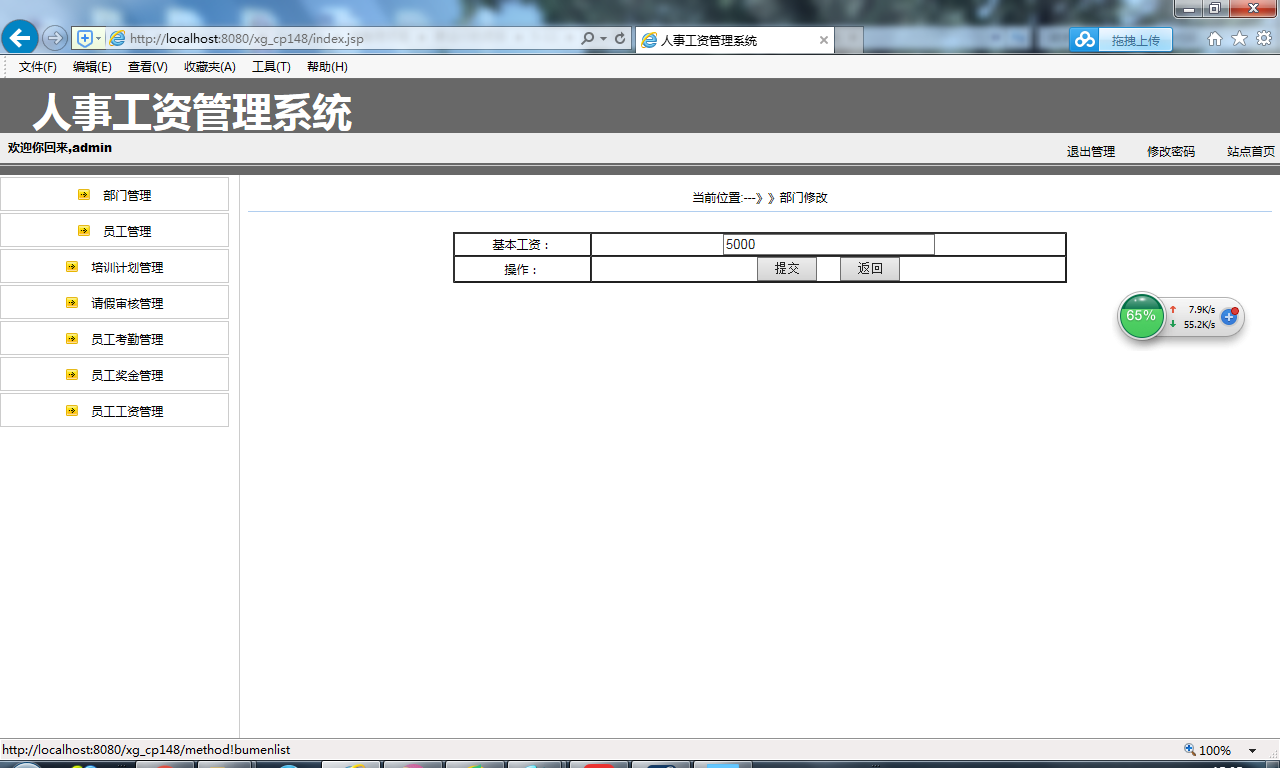Click the cloud upload icon (拖拽上传)
Screen dimensions: 1280x768
click(x=1085, y=39)
